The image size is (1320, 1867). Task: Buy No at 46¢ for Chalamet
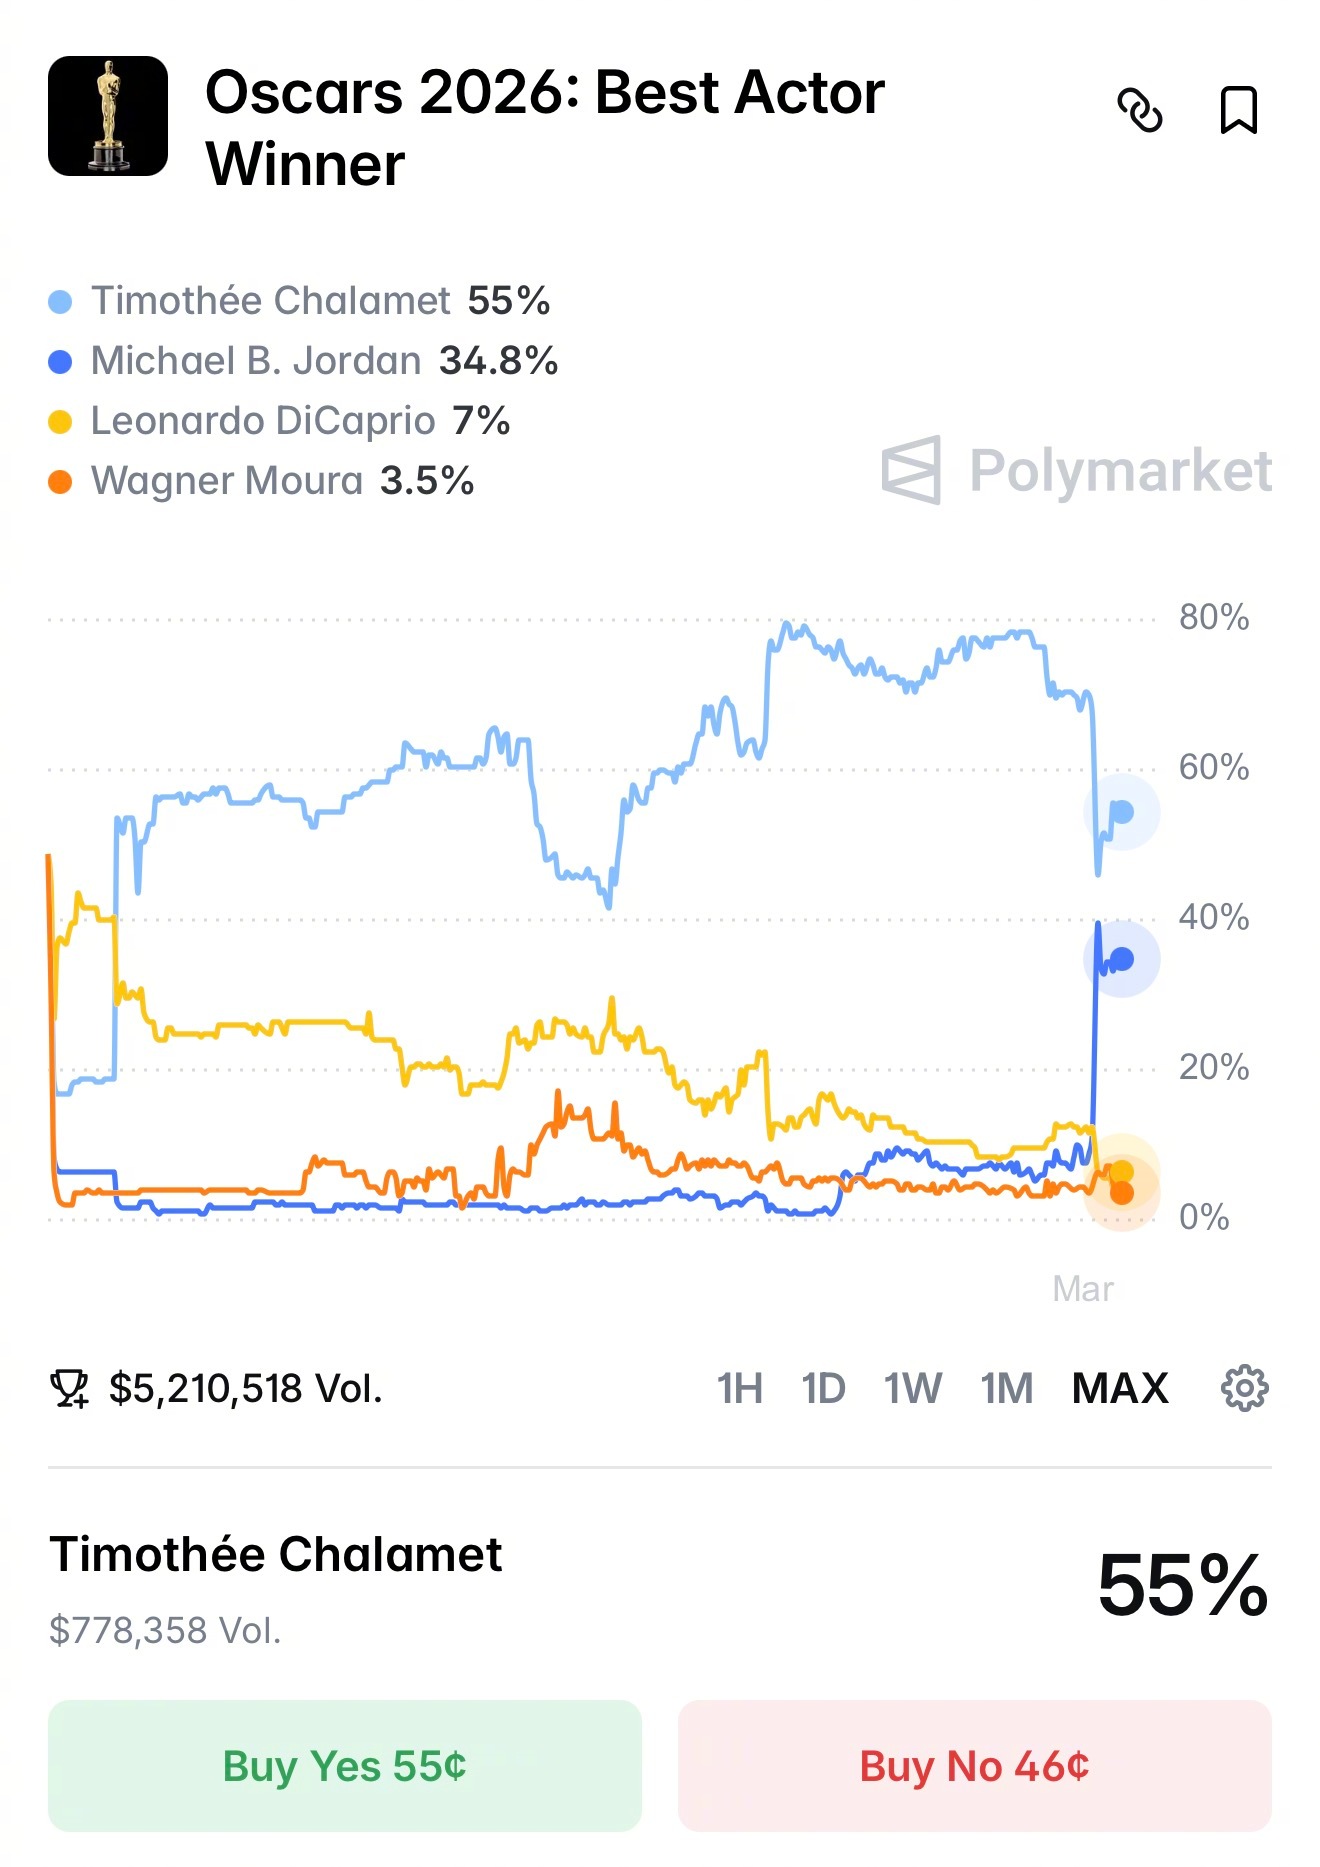(974, 1766)
